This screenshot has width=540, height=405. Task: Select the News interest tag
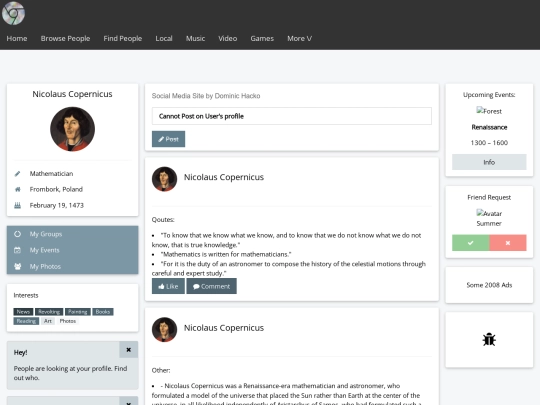(23, 312)
